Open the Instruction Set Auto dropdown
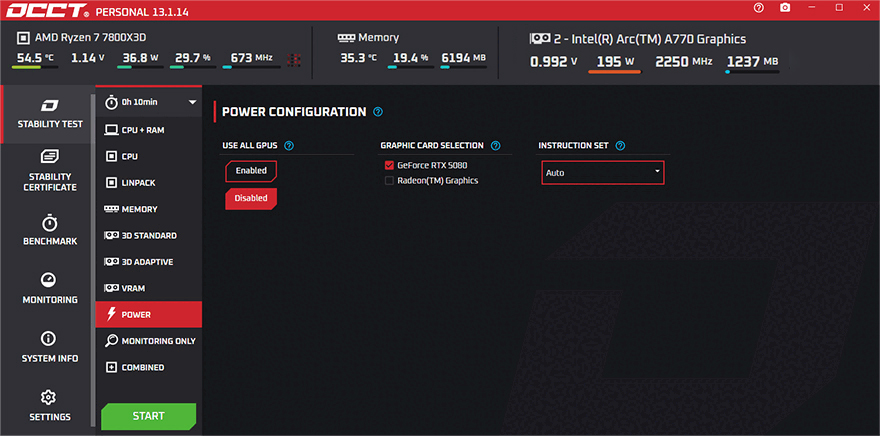880x436 pixels. 603,173
